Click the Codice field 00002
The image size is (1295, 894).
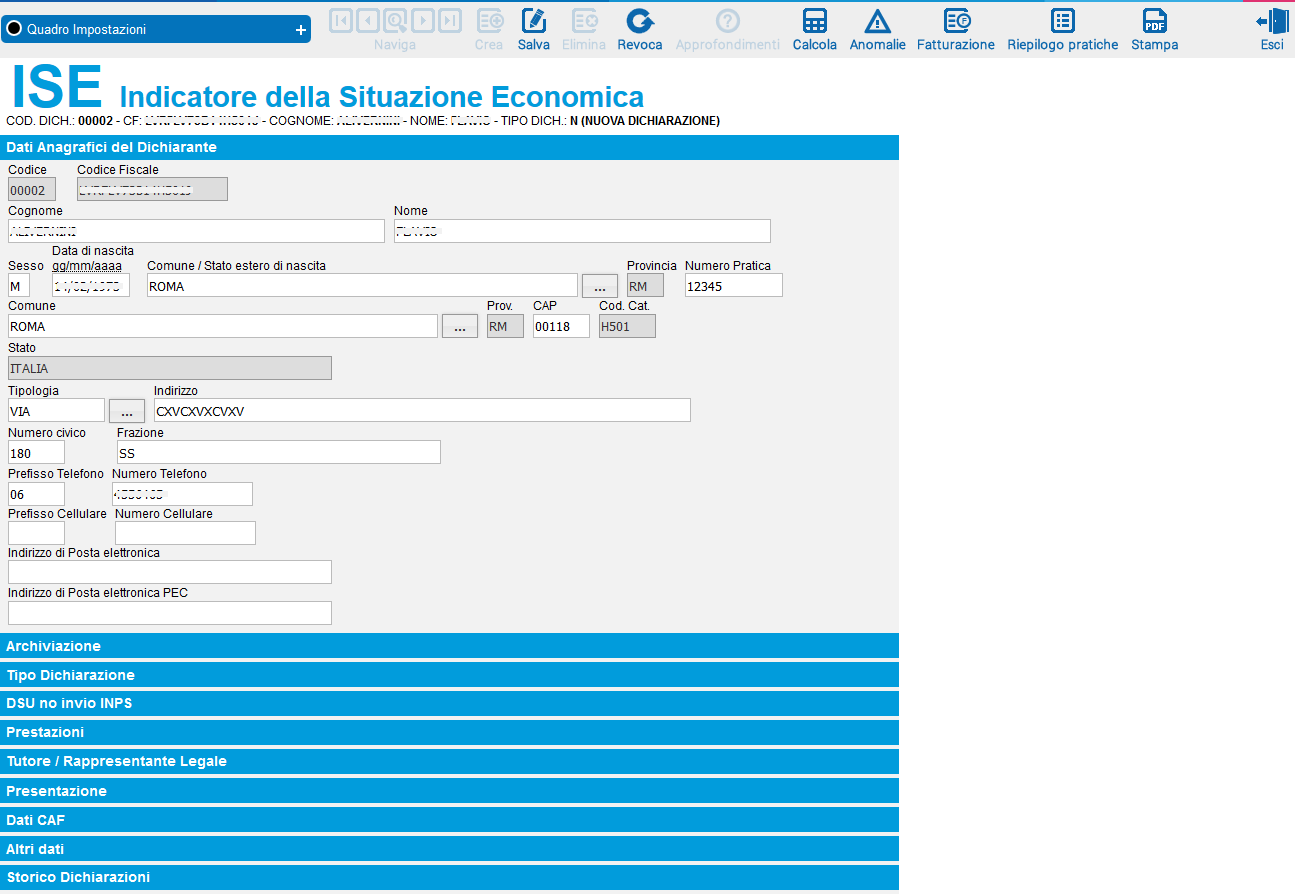pos(32,189)
